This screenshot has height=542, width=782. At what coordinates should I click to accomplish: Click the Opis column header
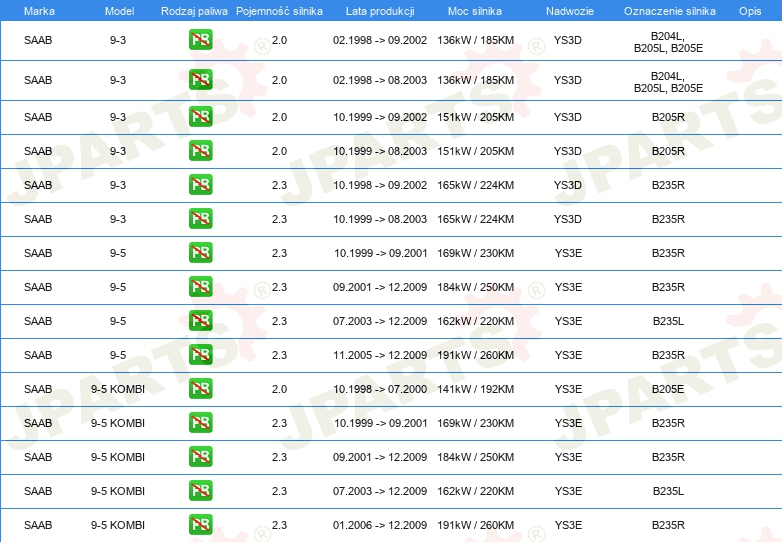click(749, 10)
